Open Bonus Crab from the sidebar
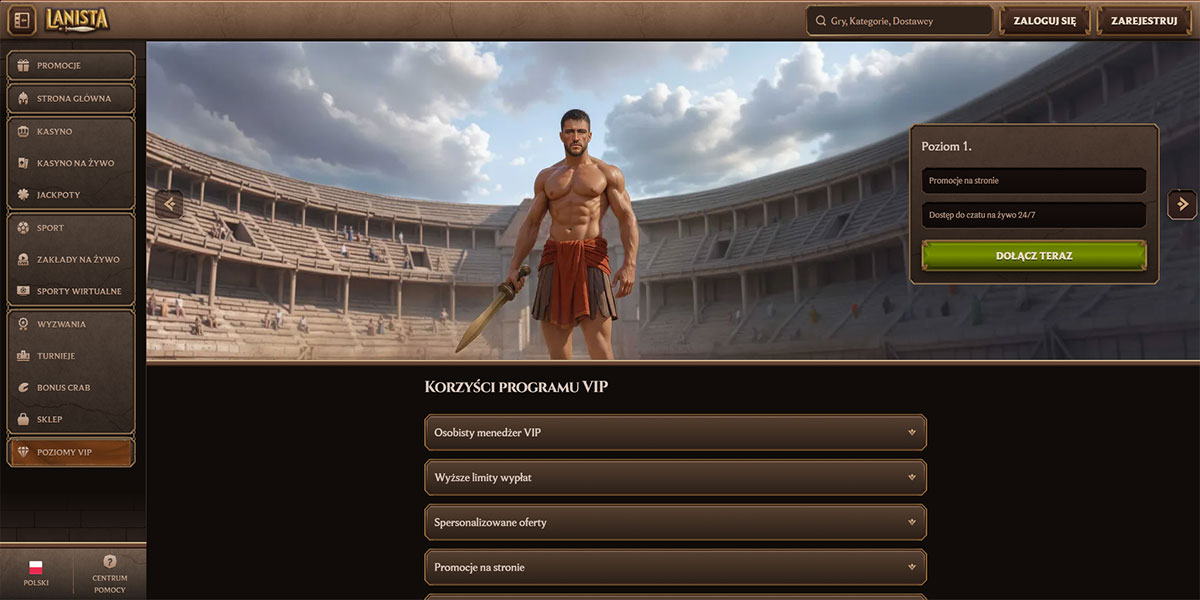 71,387
